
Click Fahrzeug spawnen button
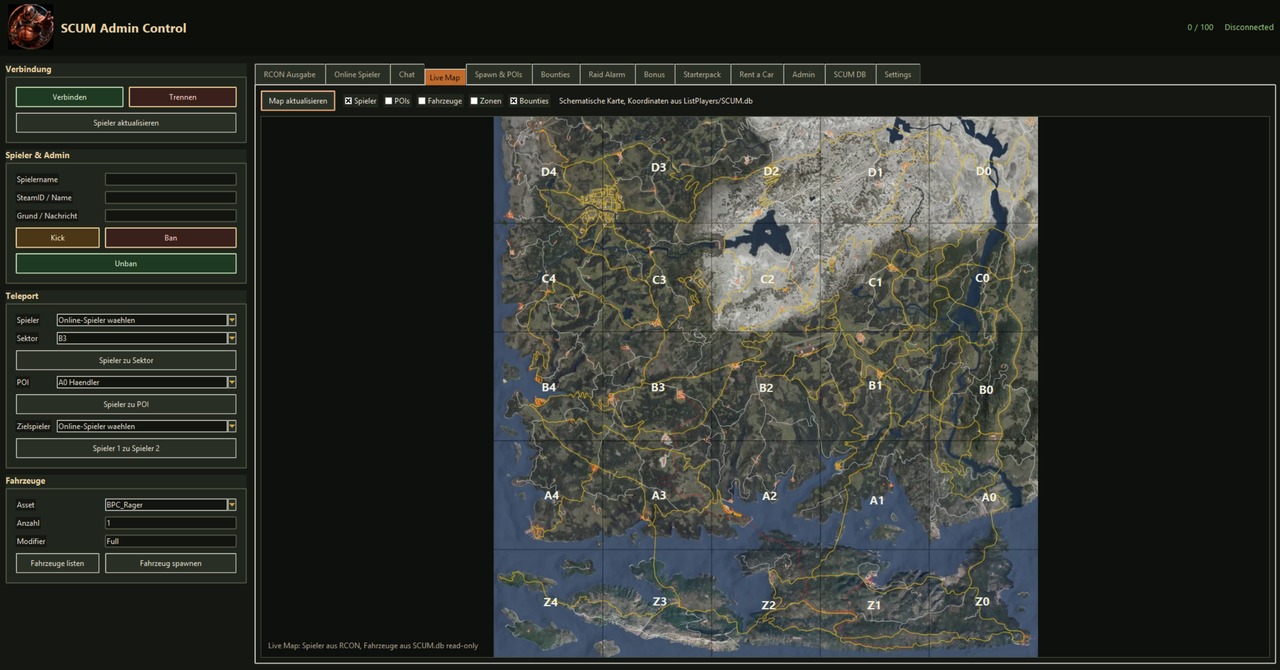click(x=171, y=563)
